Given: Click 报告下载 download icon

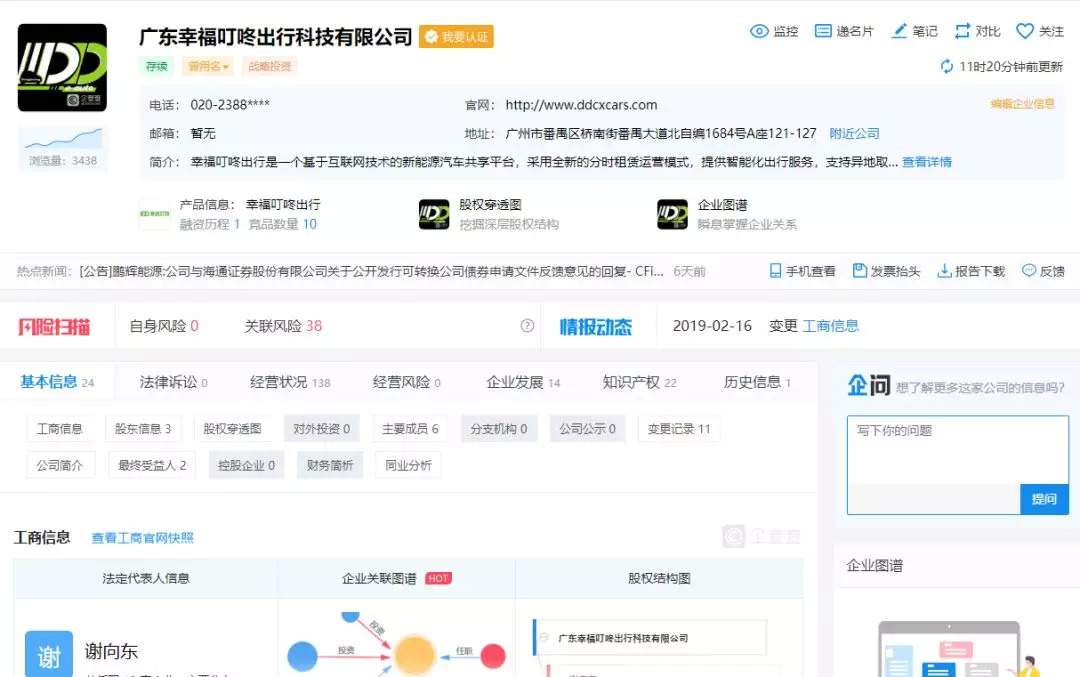Looking at the screenshot, I should (944, 271).
